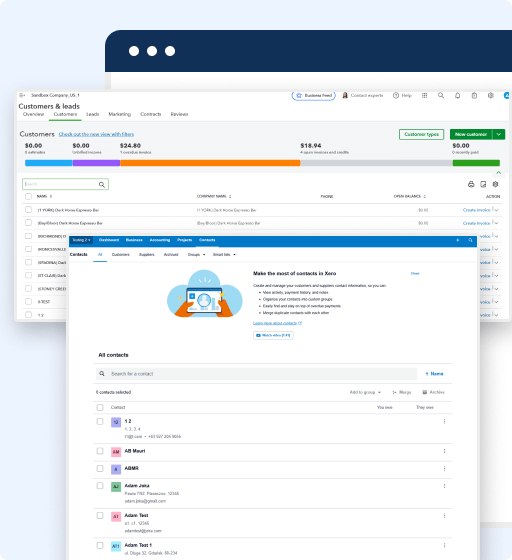512x560 pixels.
Task: Click the Customer types button
Action: pyautogui.click(x=421, y=134)
